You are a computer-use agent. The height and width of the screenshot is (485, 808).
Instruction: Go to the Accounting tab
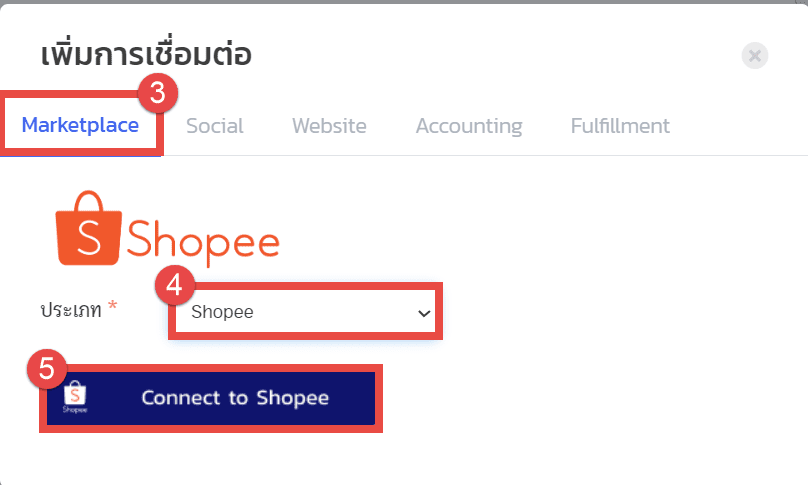(x=469, y=126)
